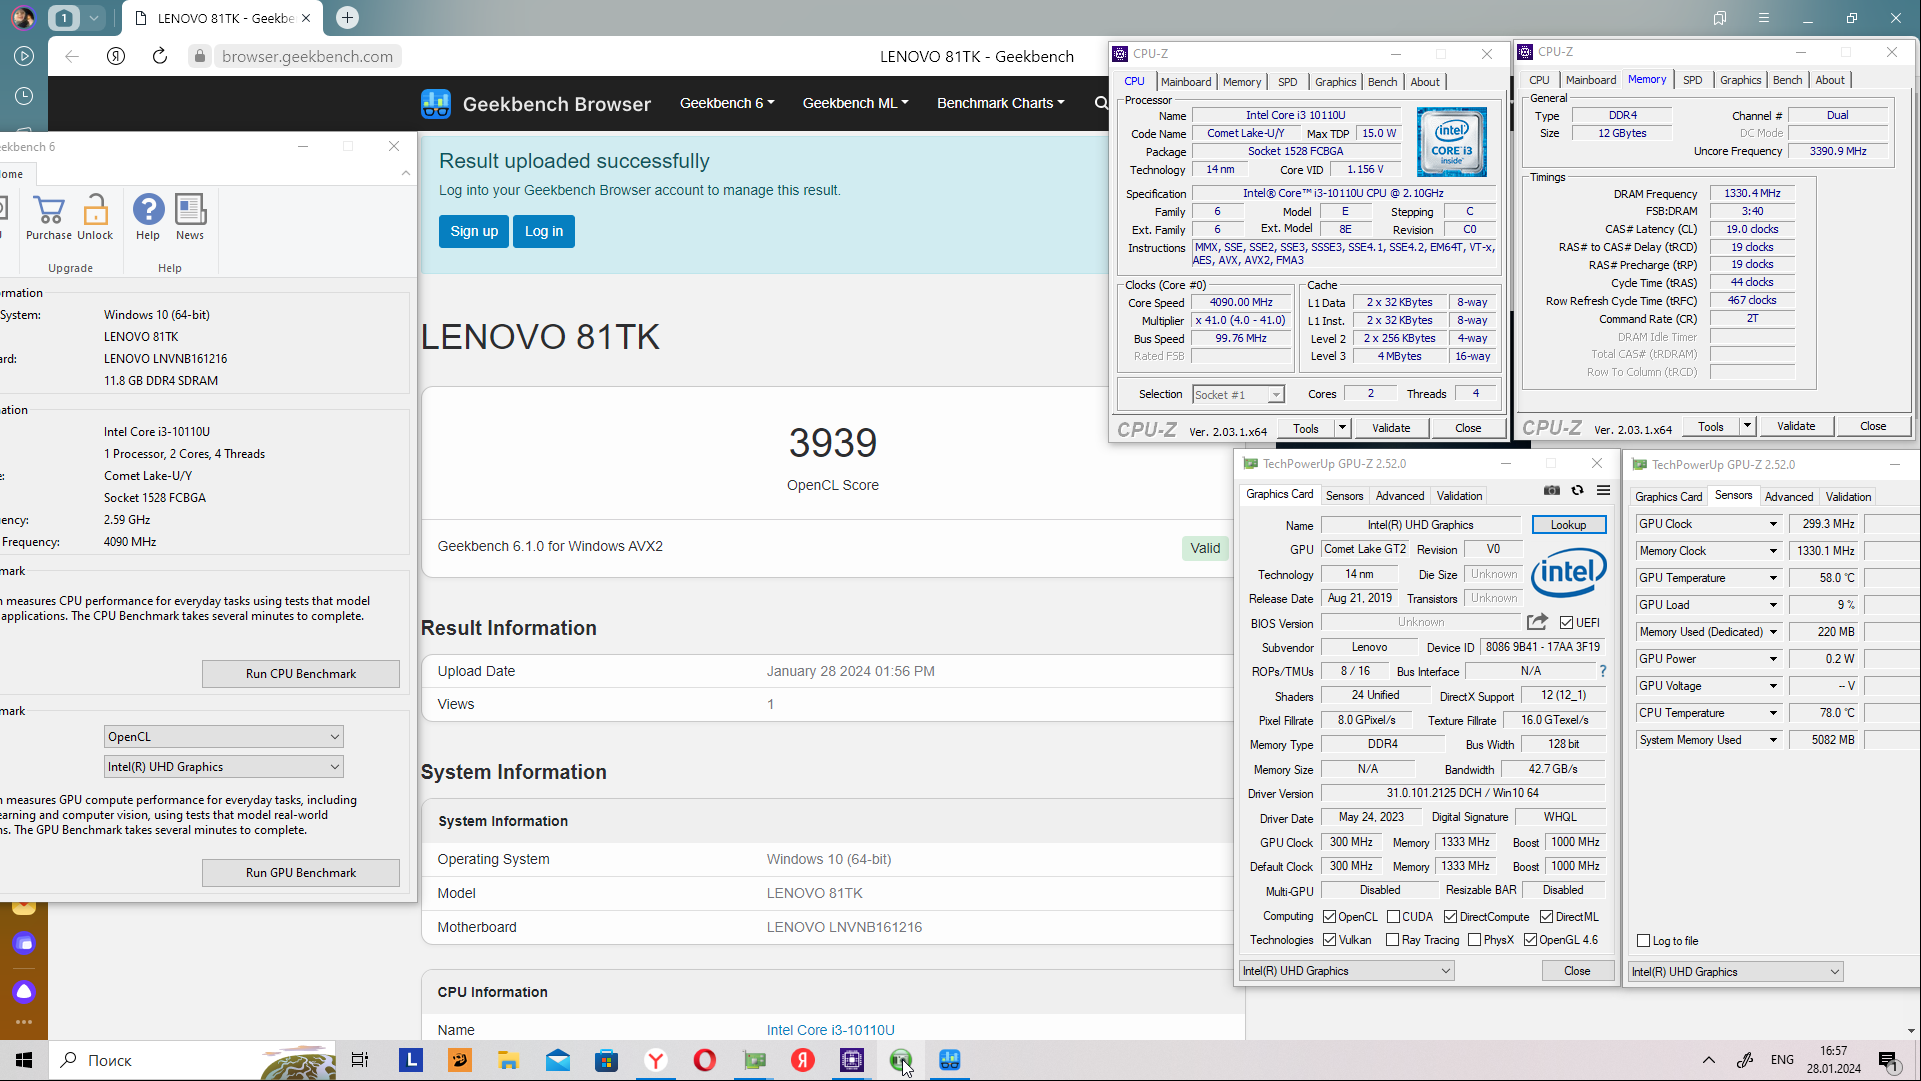Click BIOS export share icon in GPU-Z
Screen dimensions: 1921x1081
(1538, 622)
